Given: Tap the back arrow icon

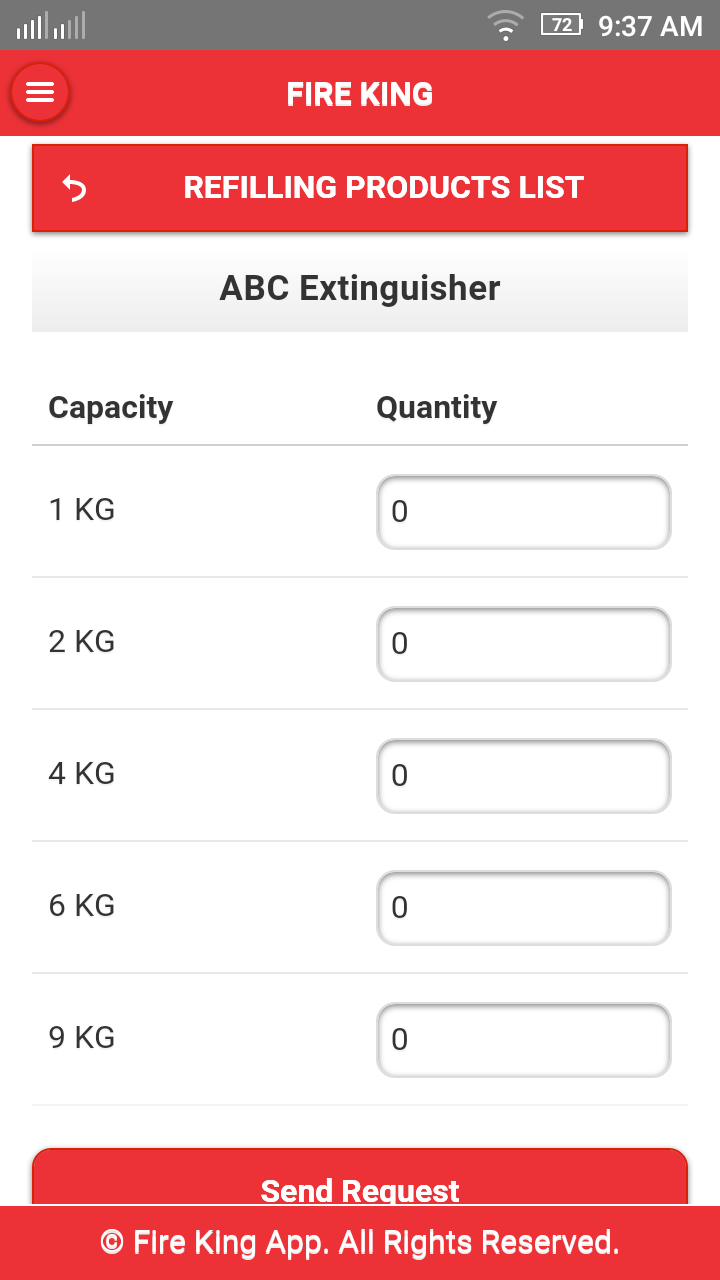Looking at the screenshot, I should click(x=75, y=188).
